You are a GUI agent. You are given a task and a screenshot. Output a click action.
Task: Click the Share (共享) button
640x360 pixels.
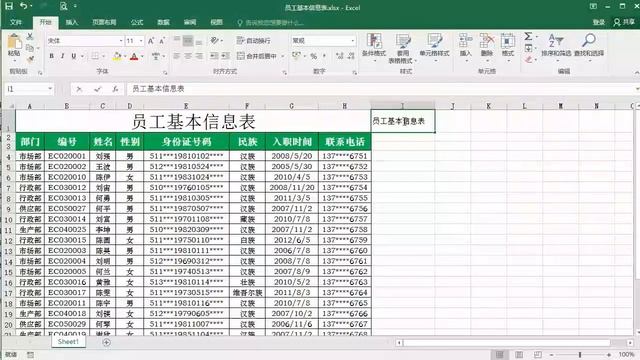624,22
